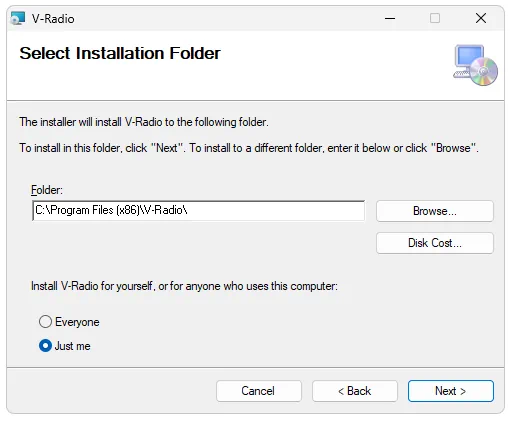The height and width of the screenshot is (422, 510).
Task: Click the V-Radio window title text
Action: [53, 19]
